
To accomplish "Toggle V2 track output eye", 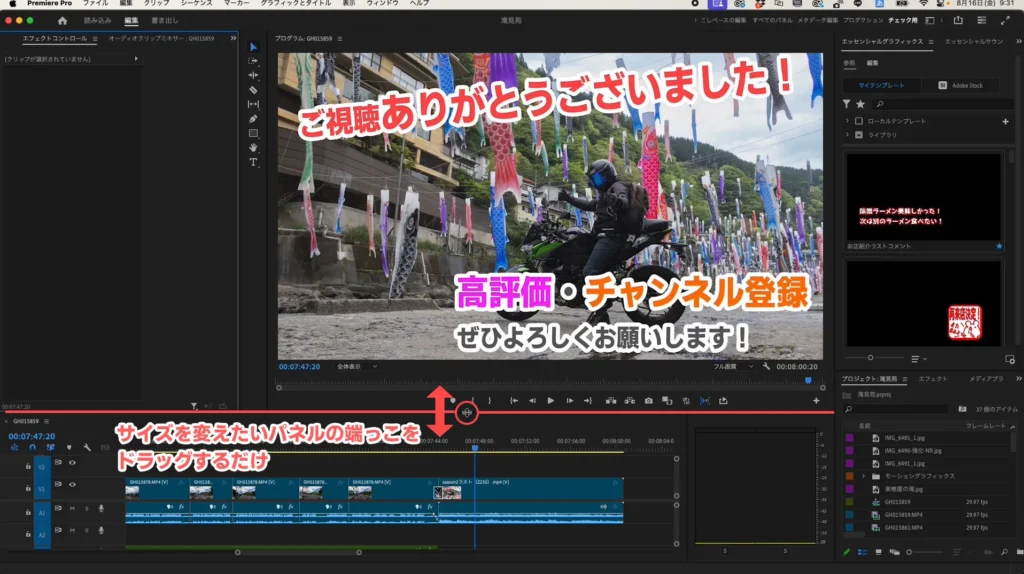I will coord(72,463).
